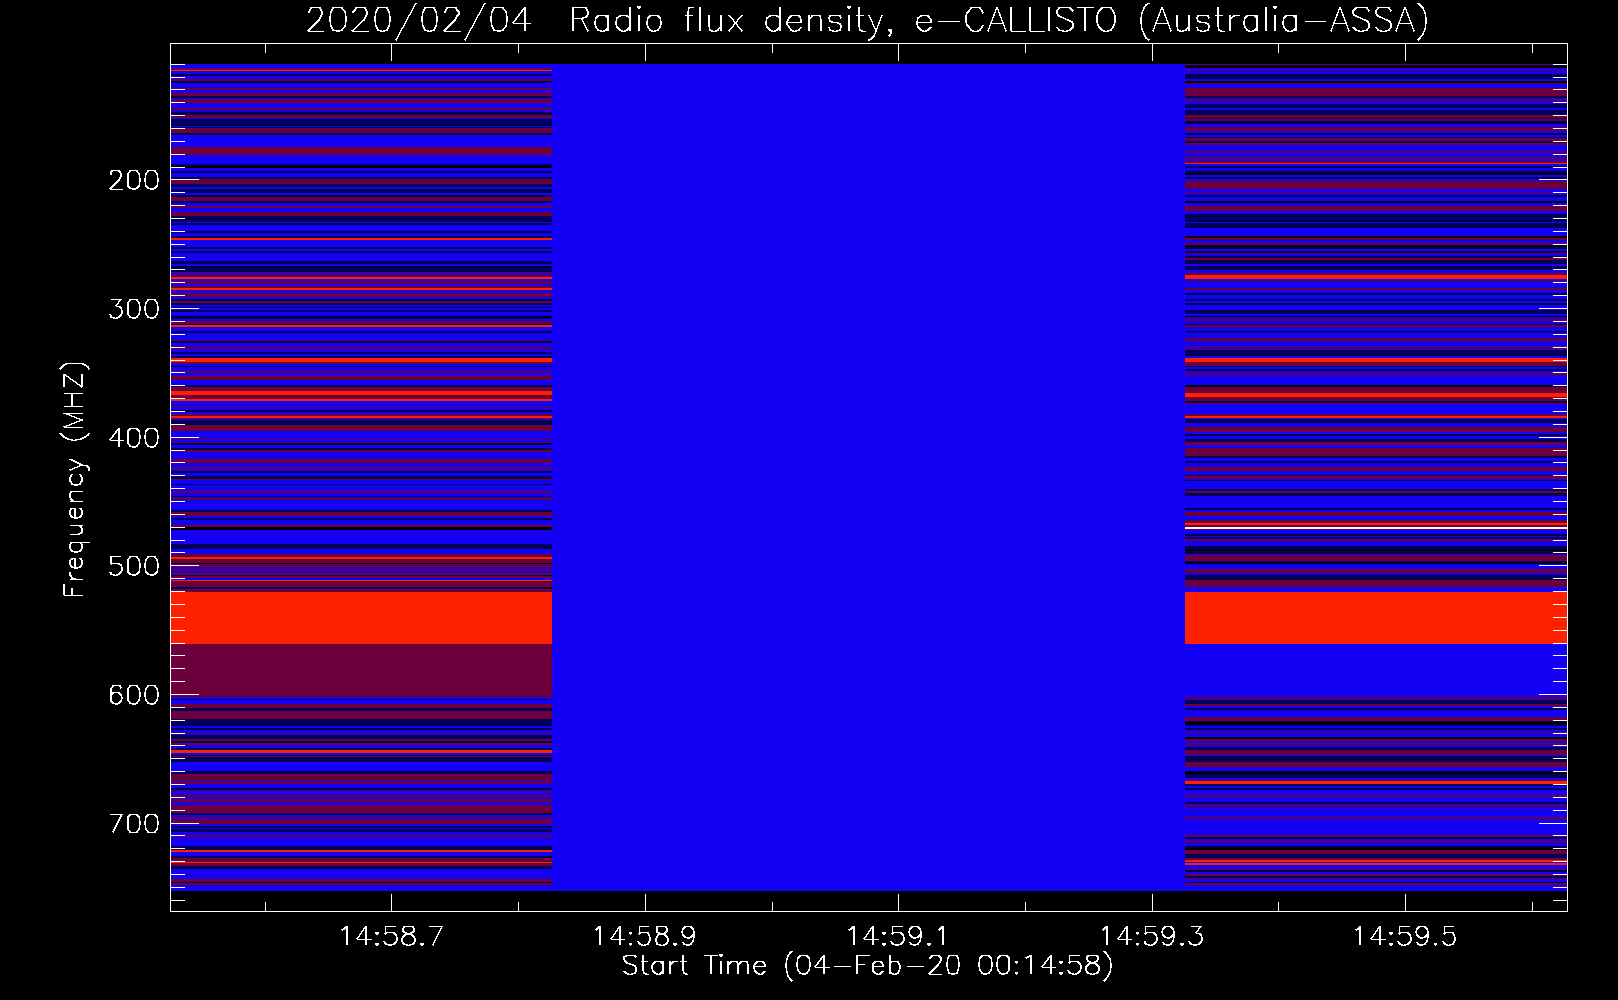
Task: Click the bright red band in the right spectrogram block
Action: tap(1376, 617)
